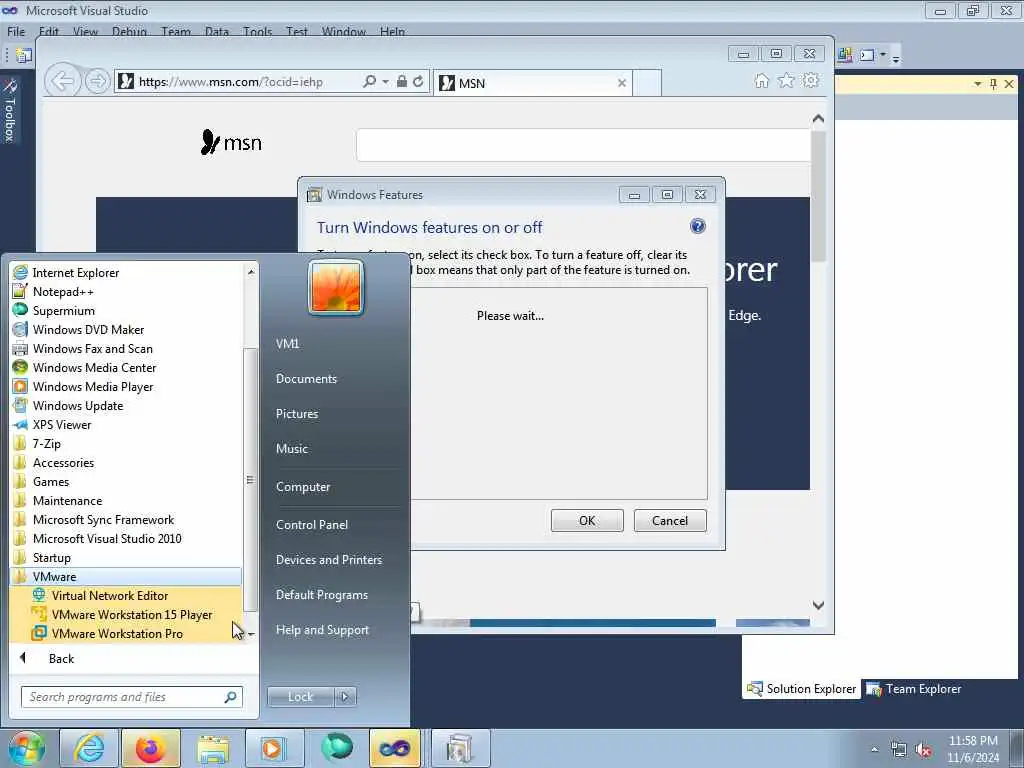Open Supermium in the programs list

(x=63, y=311)
